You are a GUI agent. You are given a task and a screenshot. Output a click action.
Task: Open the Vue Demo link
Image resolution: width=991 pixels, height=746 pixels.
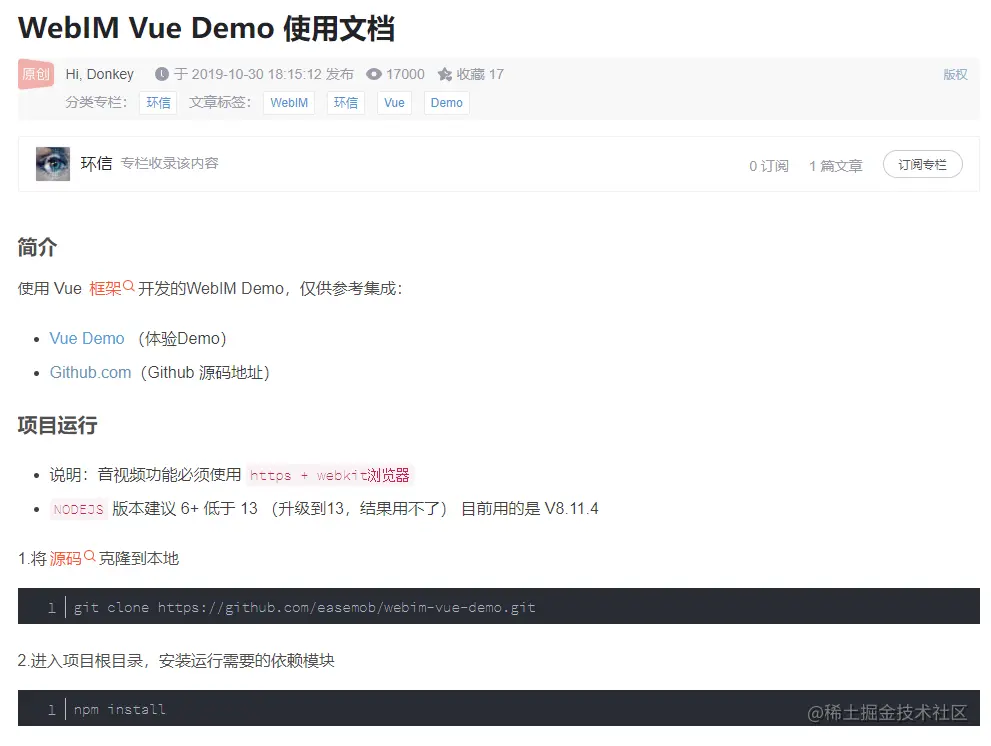87,338
